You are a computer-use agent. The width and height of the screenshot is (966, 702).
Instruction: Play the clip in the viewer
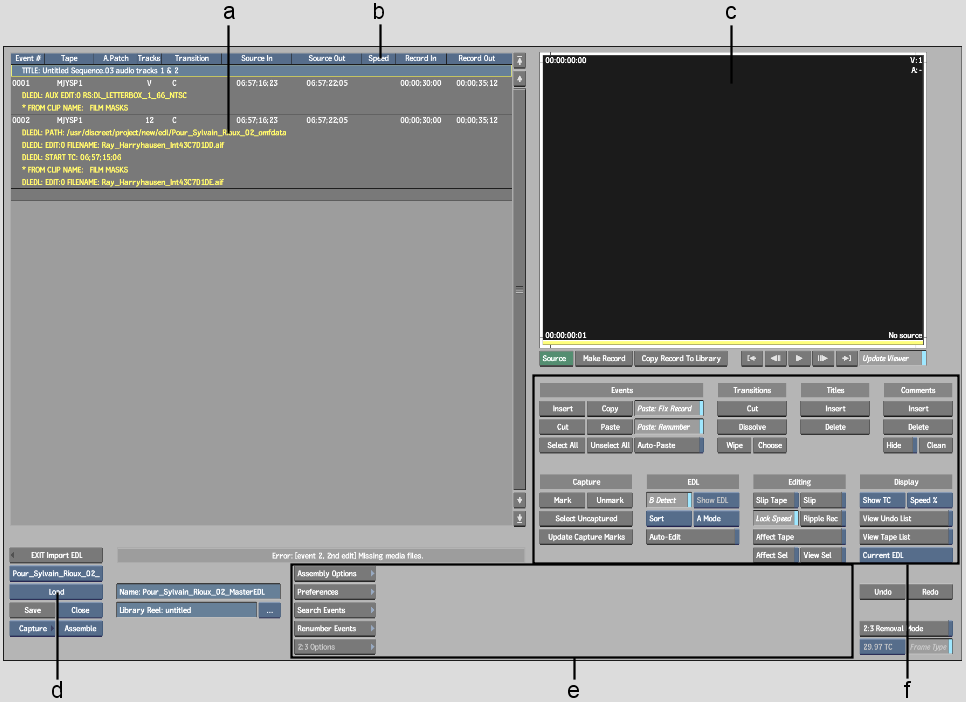tap(799, 358)
